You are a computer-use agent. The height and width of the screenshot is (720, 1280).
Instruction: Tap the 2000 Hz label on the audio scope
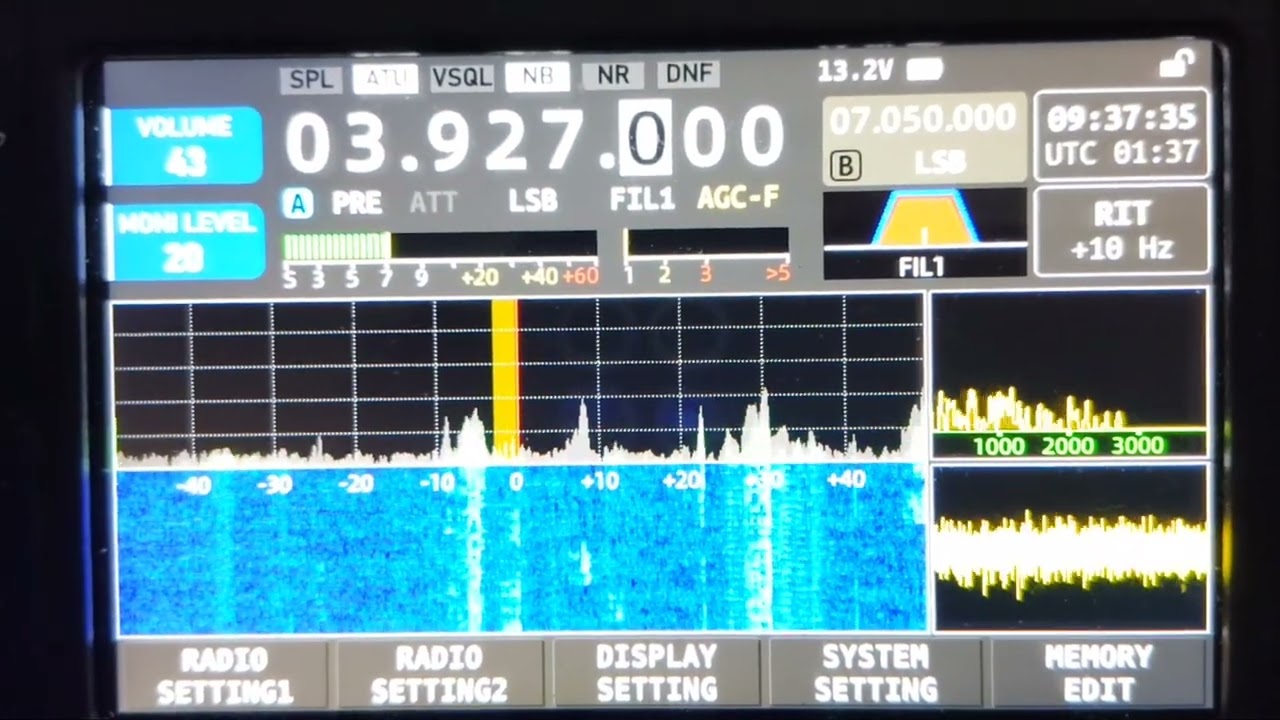tap(1068, 446)
